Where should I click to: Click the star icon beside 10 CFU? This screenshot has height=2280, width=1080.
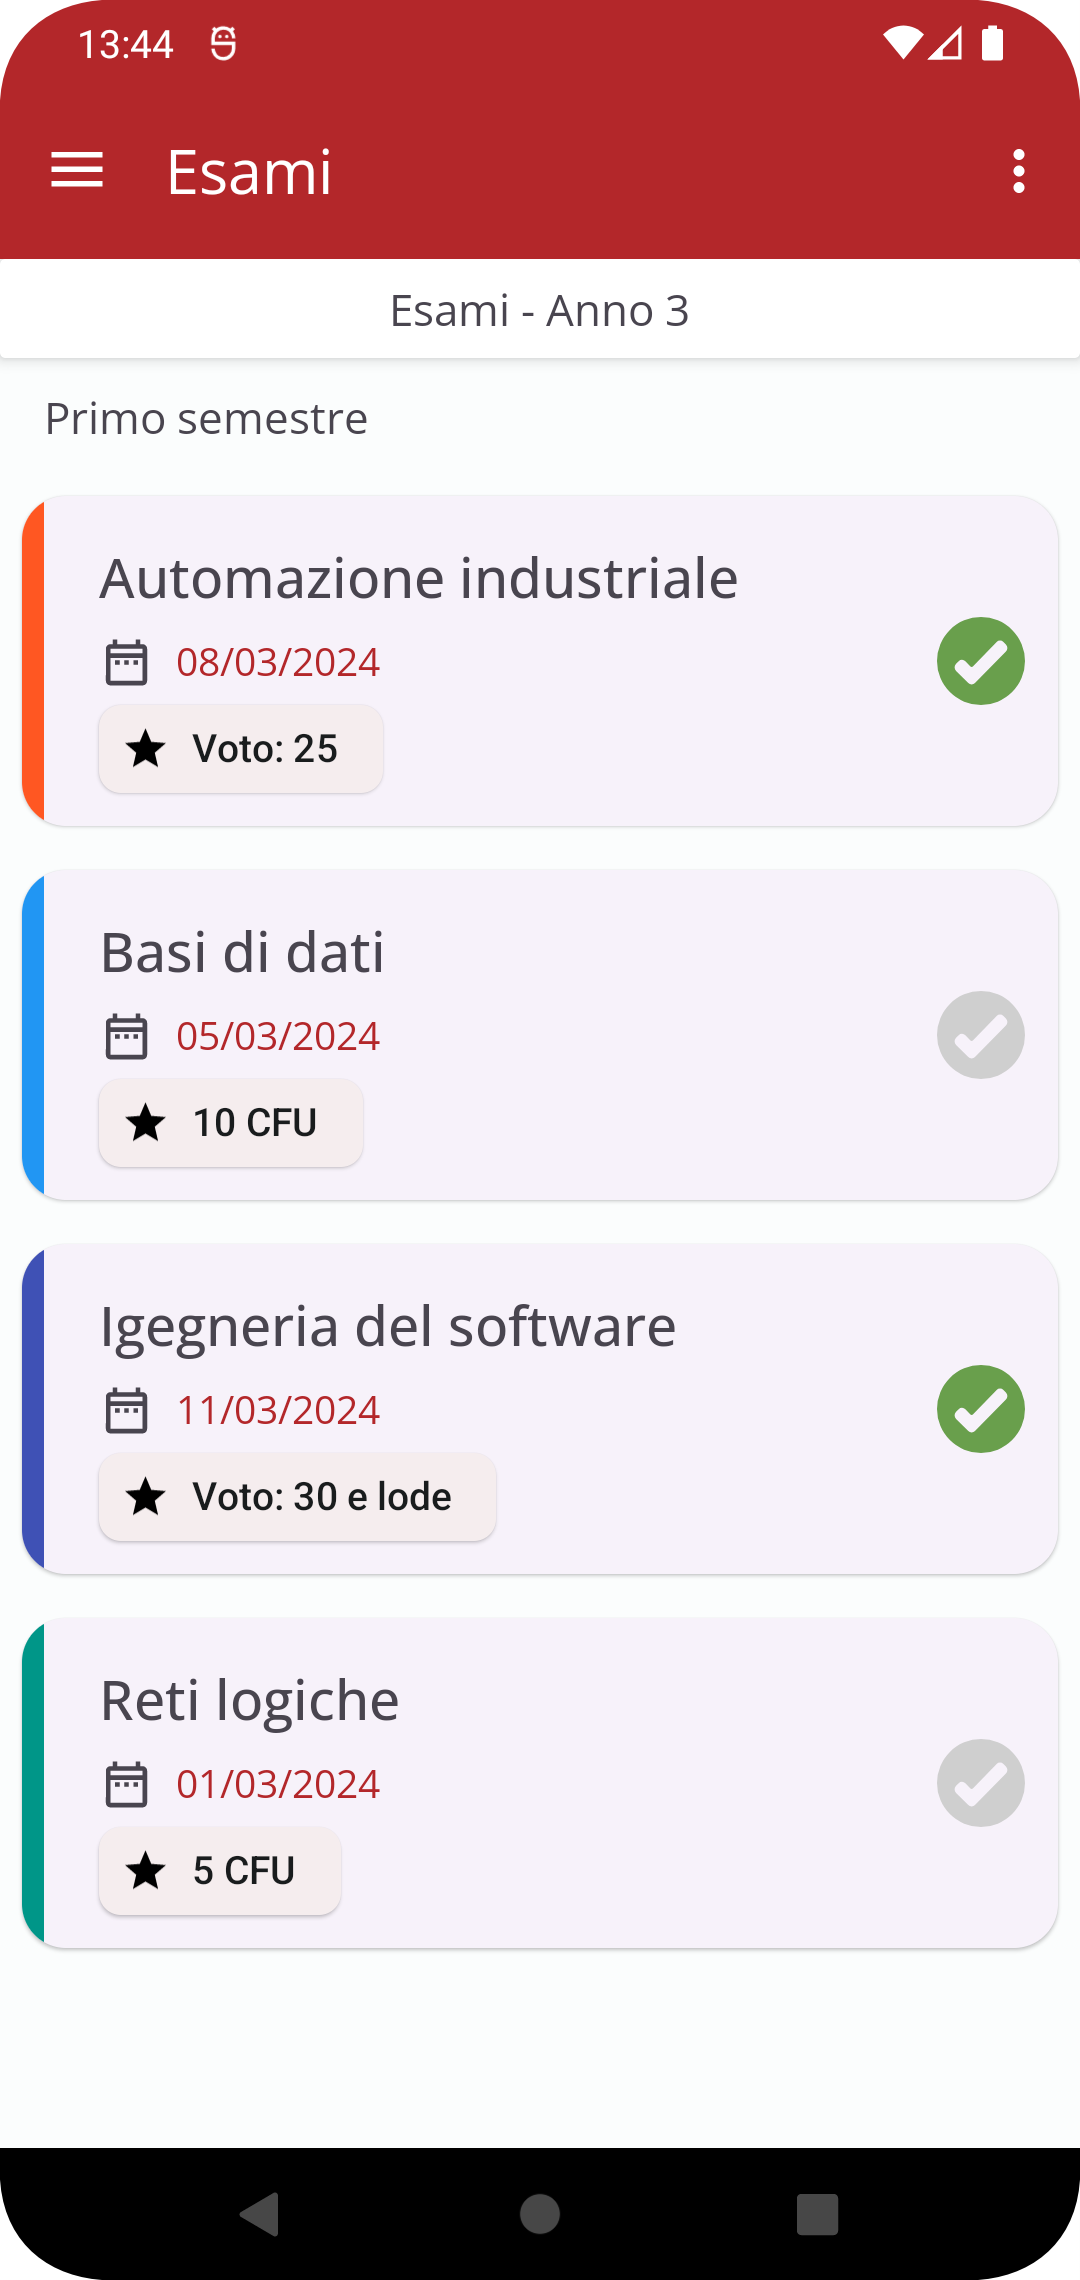(x=146, y=1123)
